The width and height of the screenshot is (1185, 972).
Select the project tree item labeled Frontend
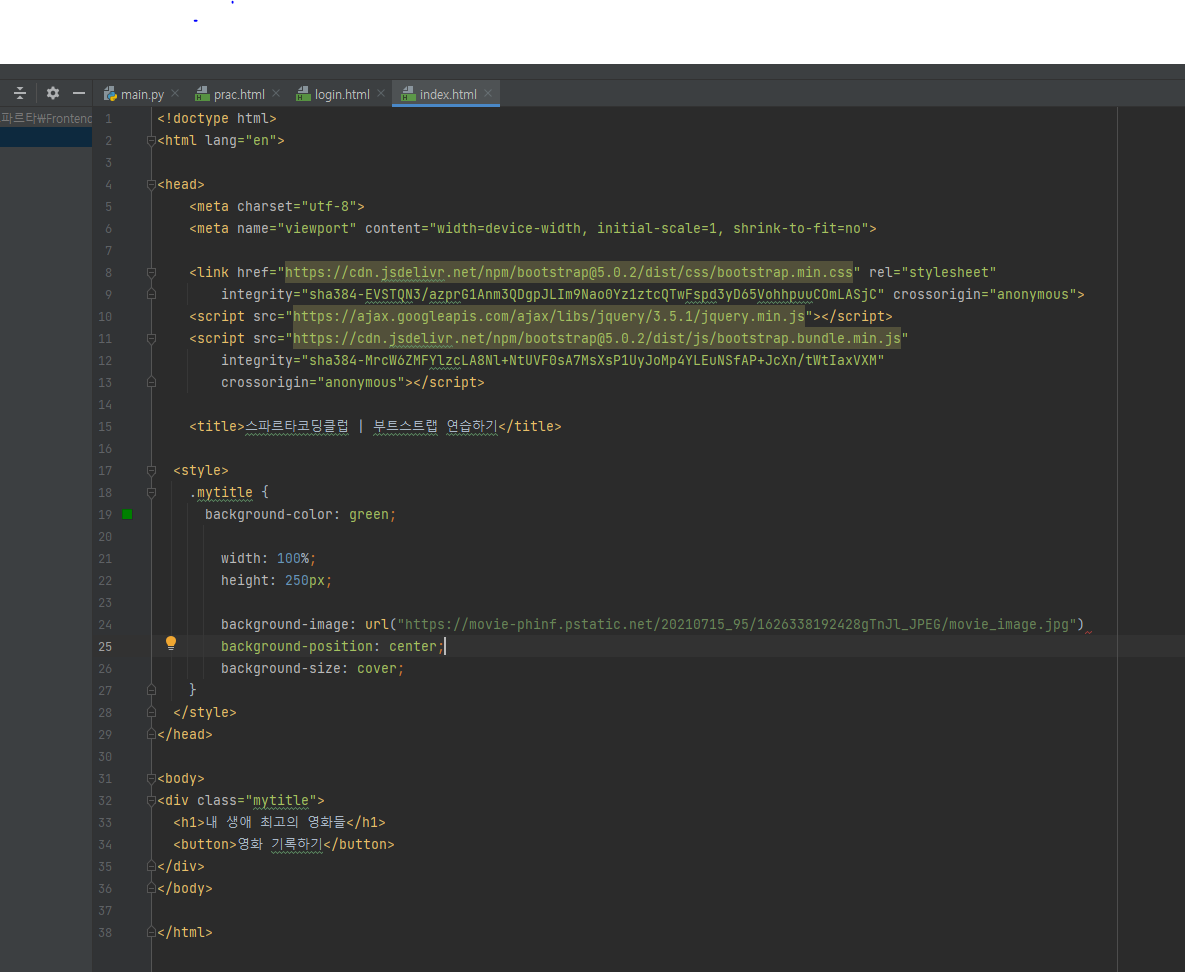(45, 118)
